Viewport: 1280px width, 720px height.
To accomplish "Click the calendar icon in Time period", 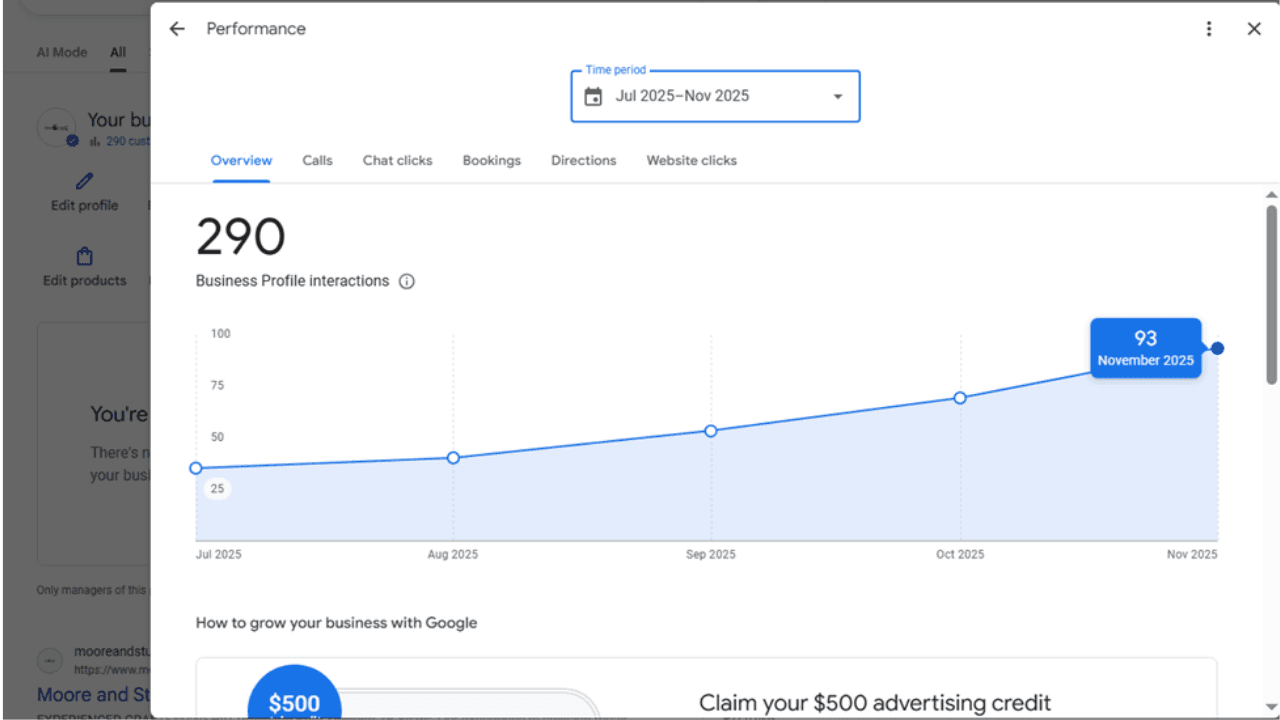I will click(x=593, y=97).
